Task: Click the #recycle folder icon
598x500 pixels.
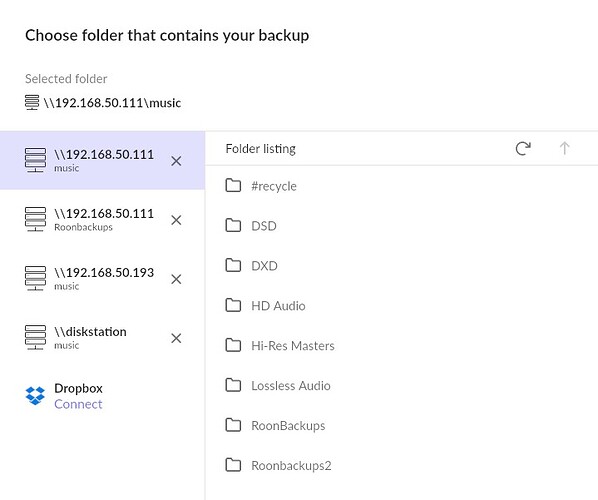Action: pos(233,186)
